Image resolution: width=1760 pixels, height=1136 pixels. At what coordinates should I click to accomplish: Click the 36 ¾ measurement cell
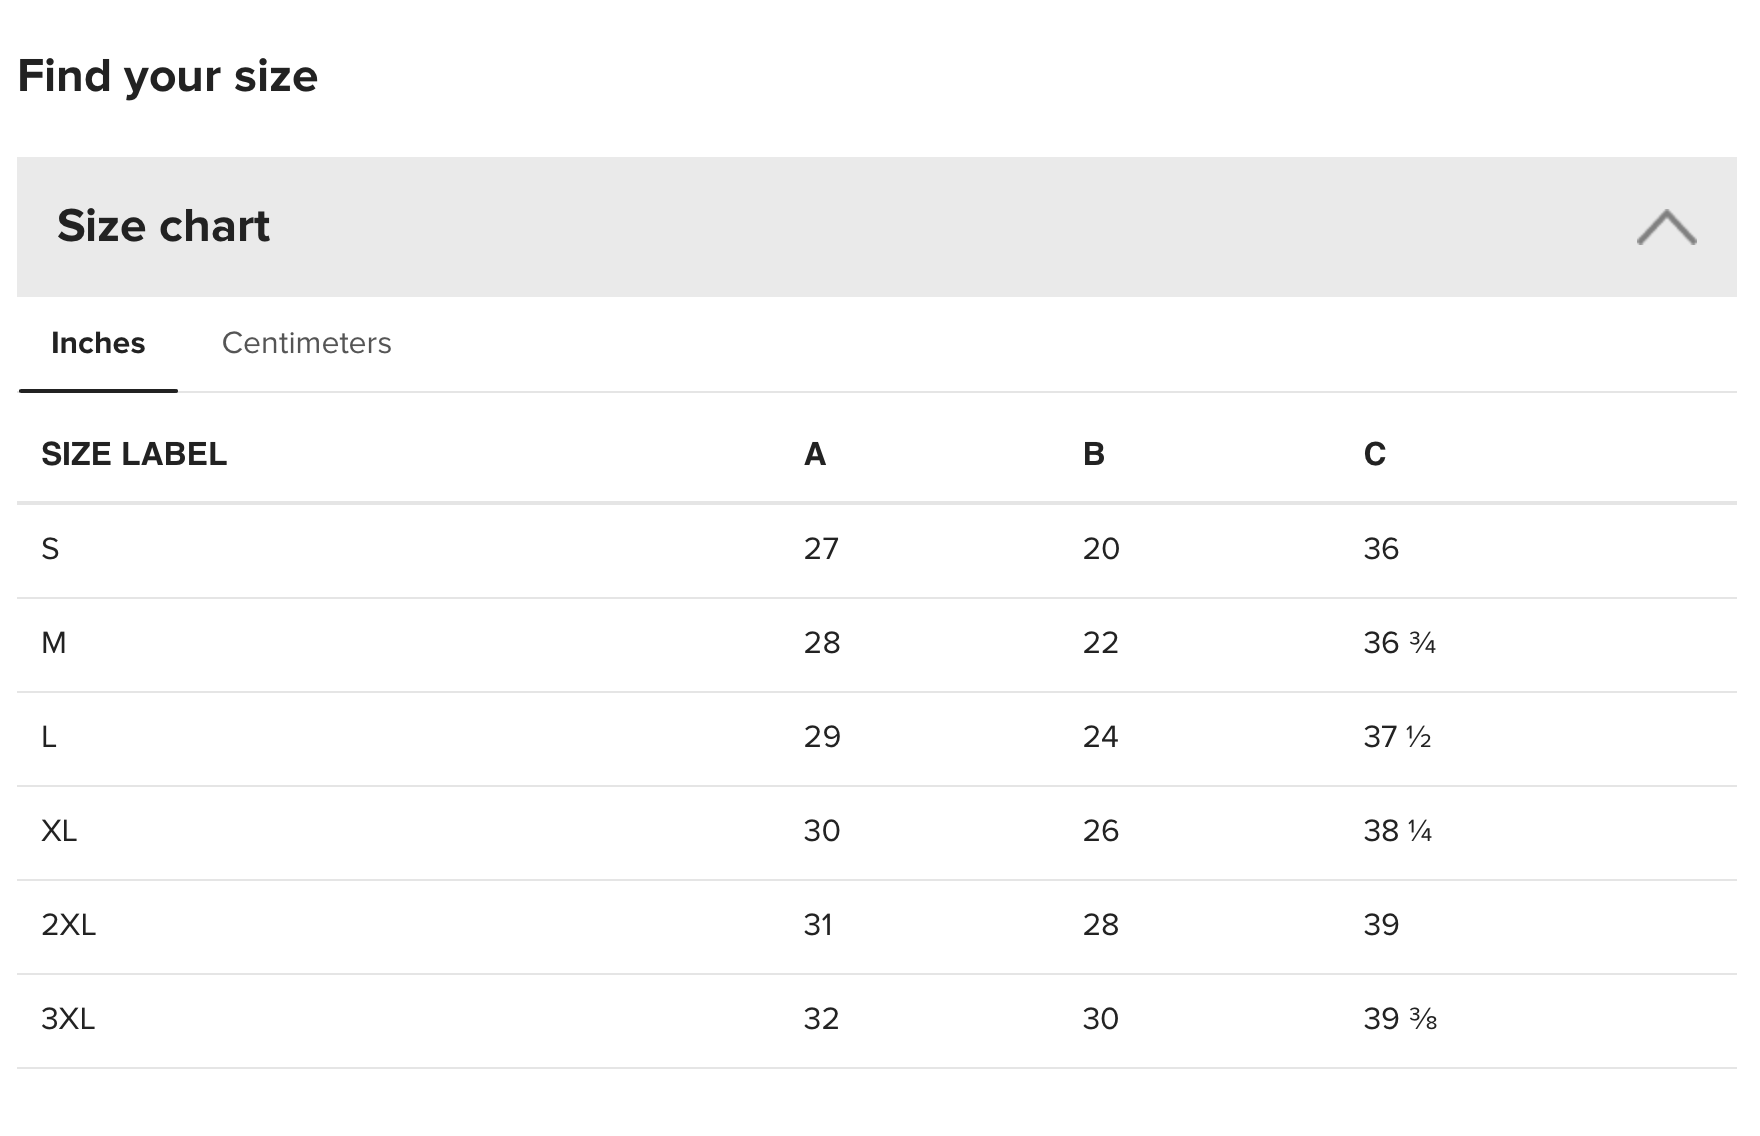(1399, 643)
